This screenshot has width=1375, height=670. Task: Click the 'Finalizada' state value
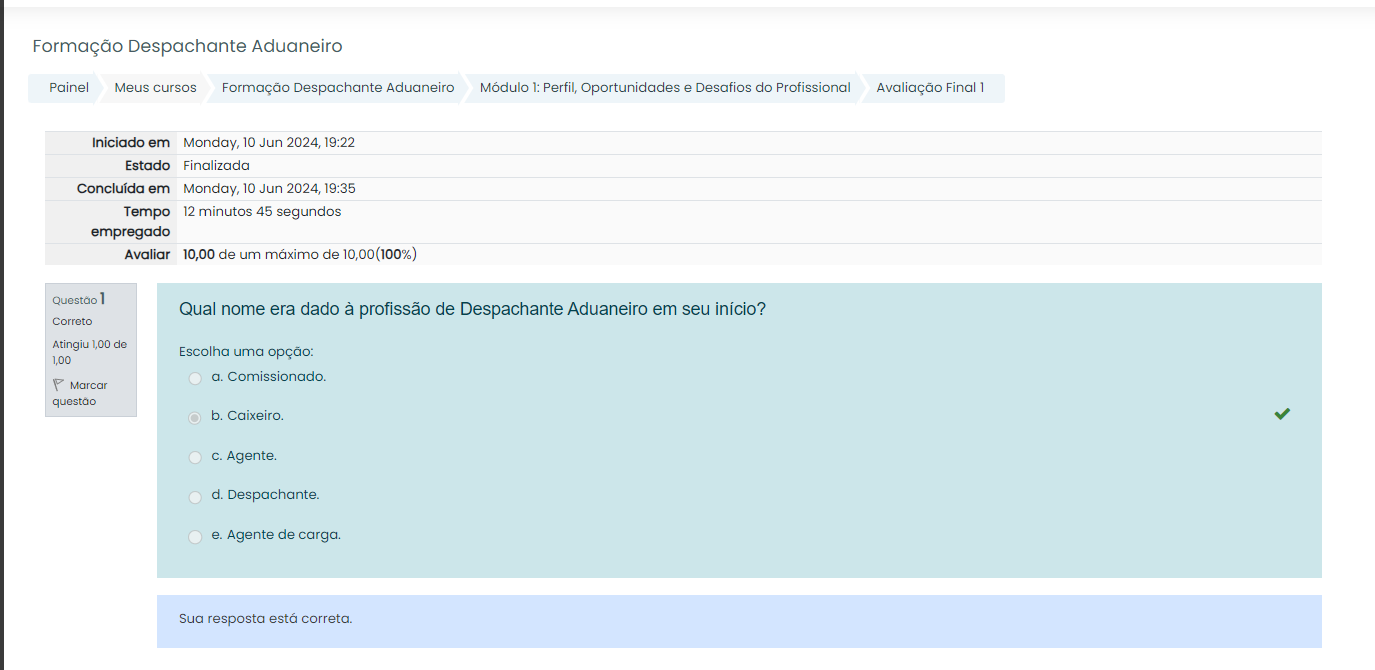click(x=216, y=166)
